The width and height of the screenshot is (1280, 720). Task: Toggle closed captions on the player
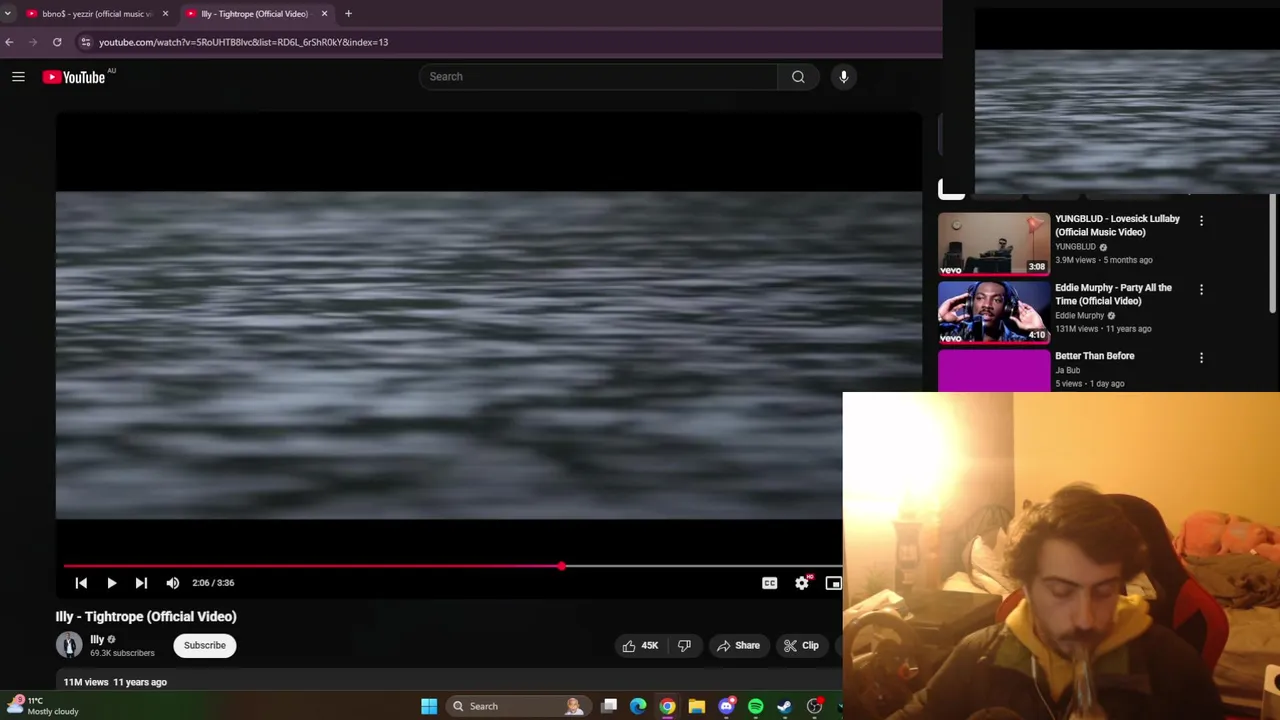click(769, 583)
